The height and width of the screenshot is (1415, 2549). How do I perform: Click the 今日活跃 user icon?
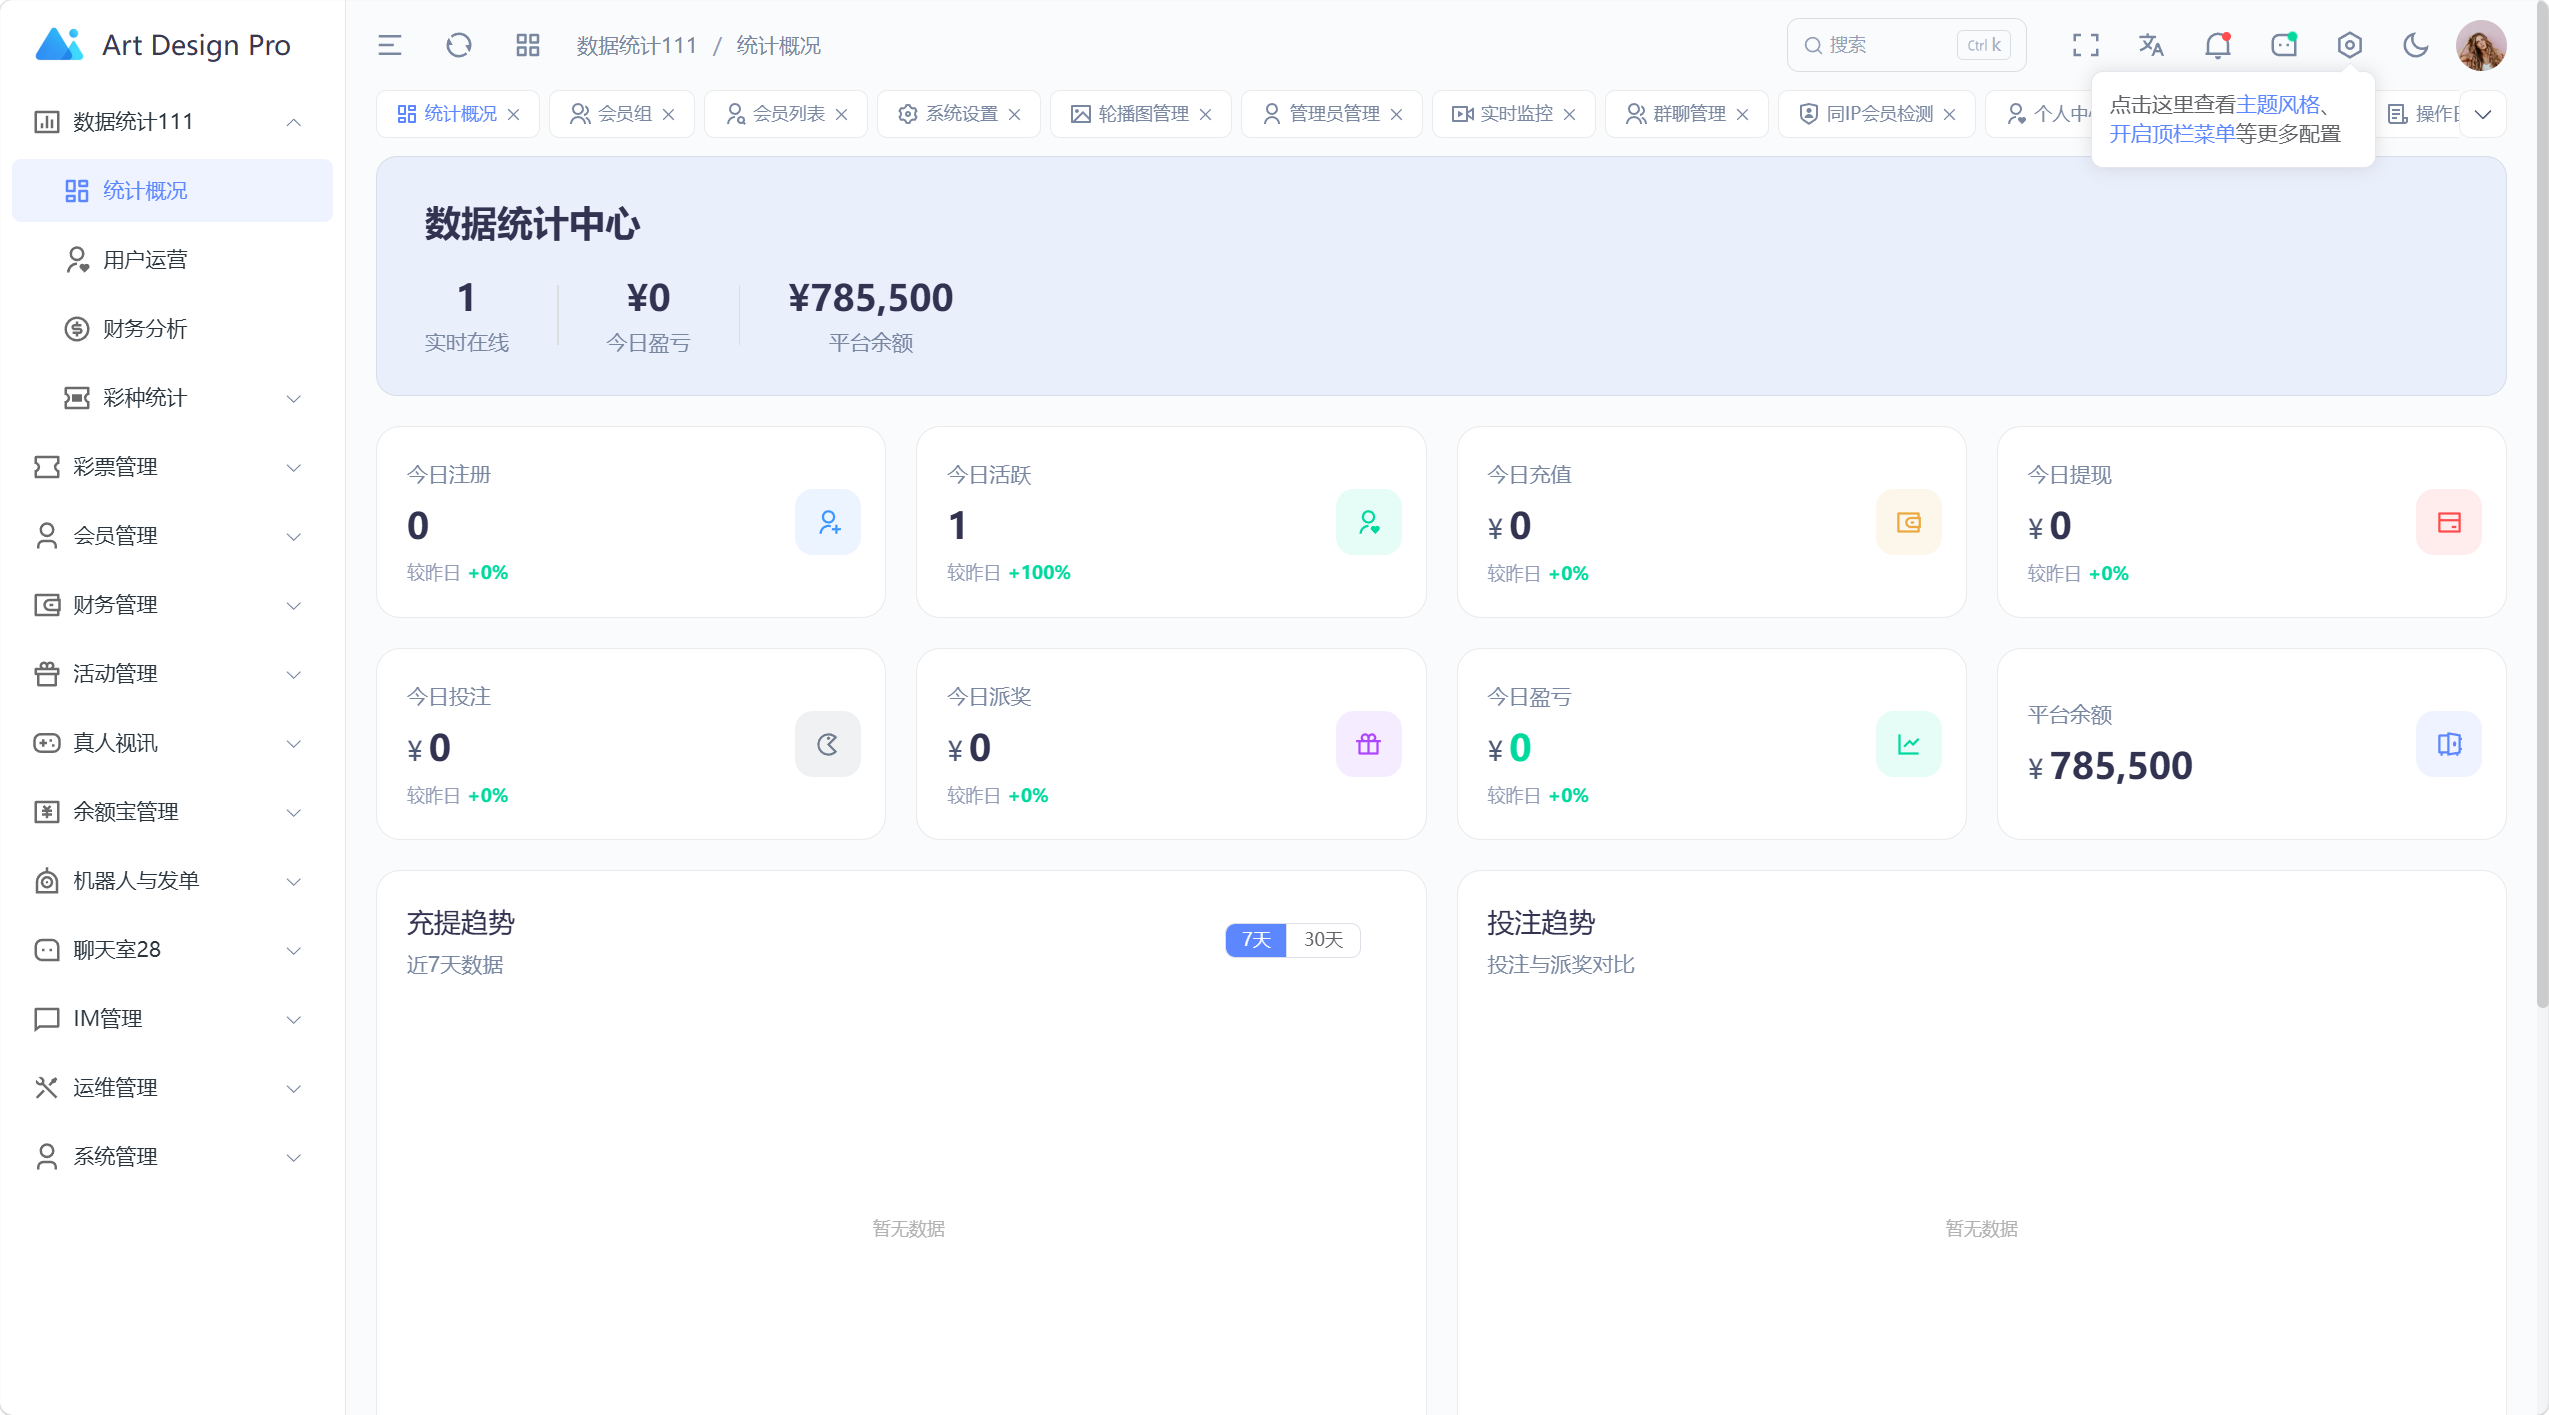[x=1369, y=522]
